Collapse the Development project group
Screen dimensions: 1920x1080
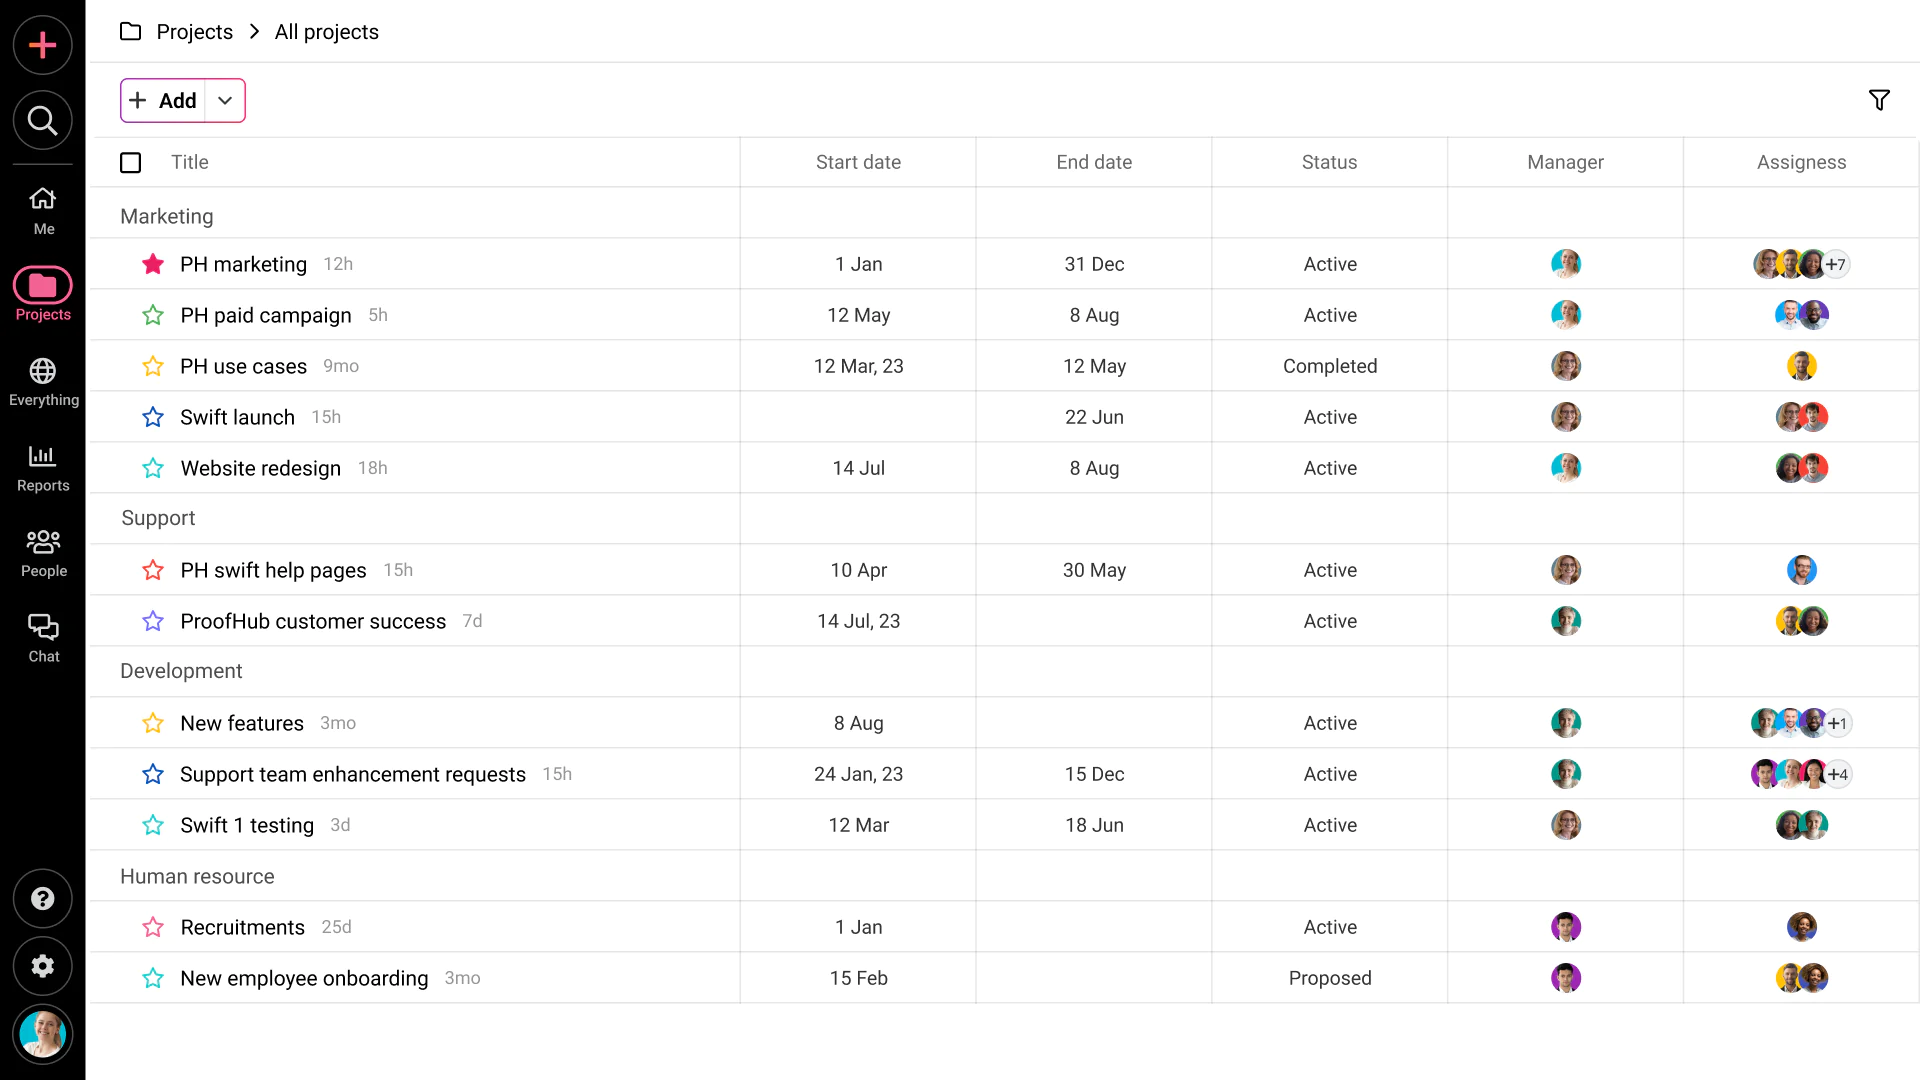tap(181, 671)
